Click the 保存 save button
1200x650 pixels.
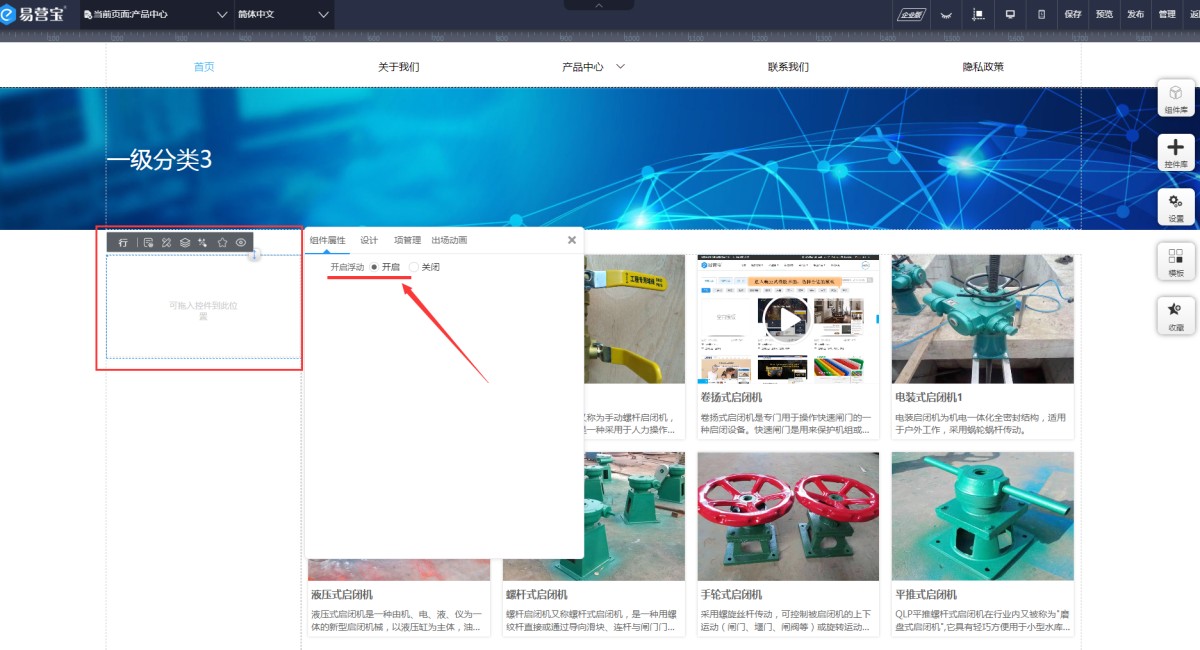(x=1073, y=14)
